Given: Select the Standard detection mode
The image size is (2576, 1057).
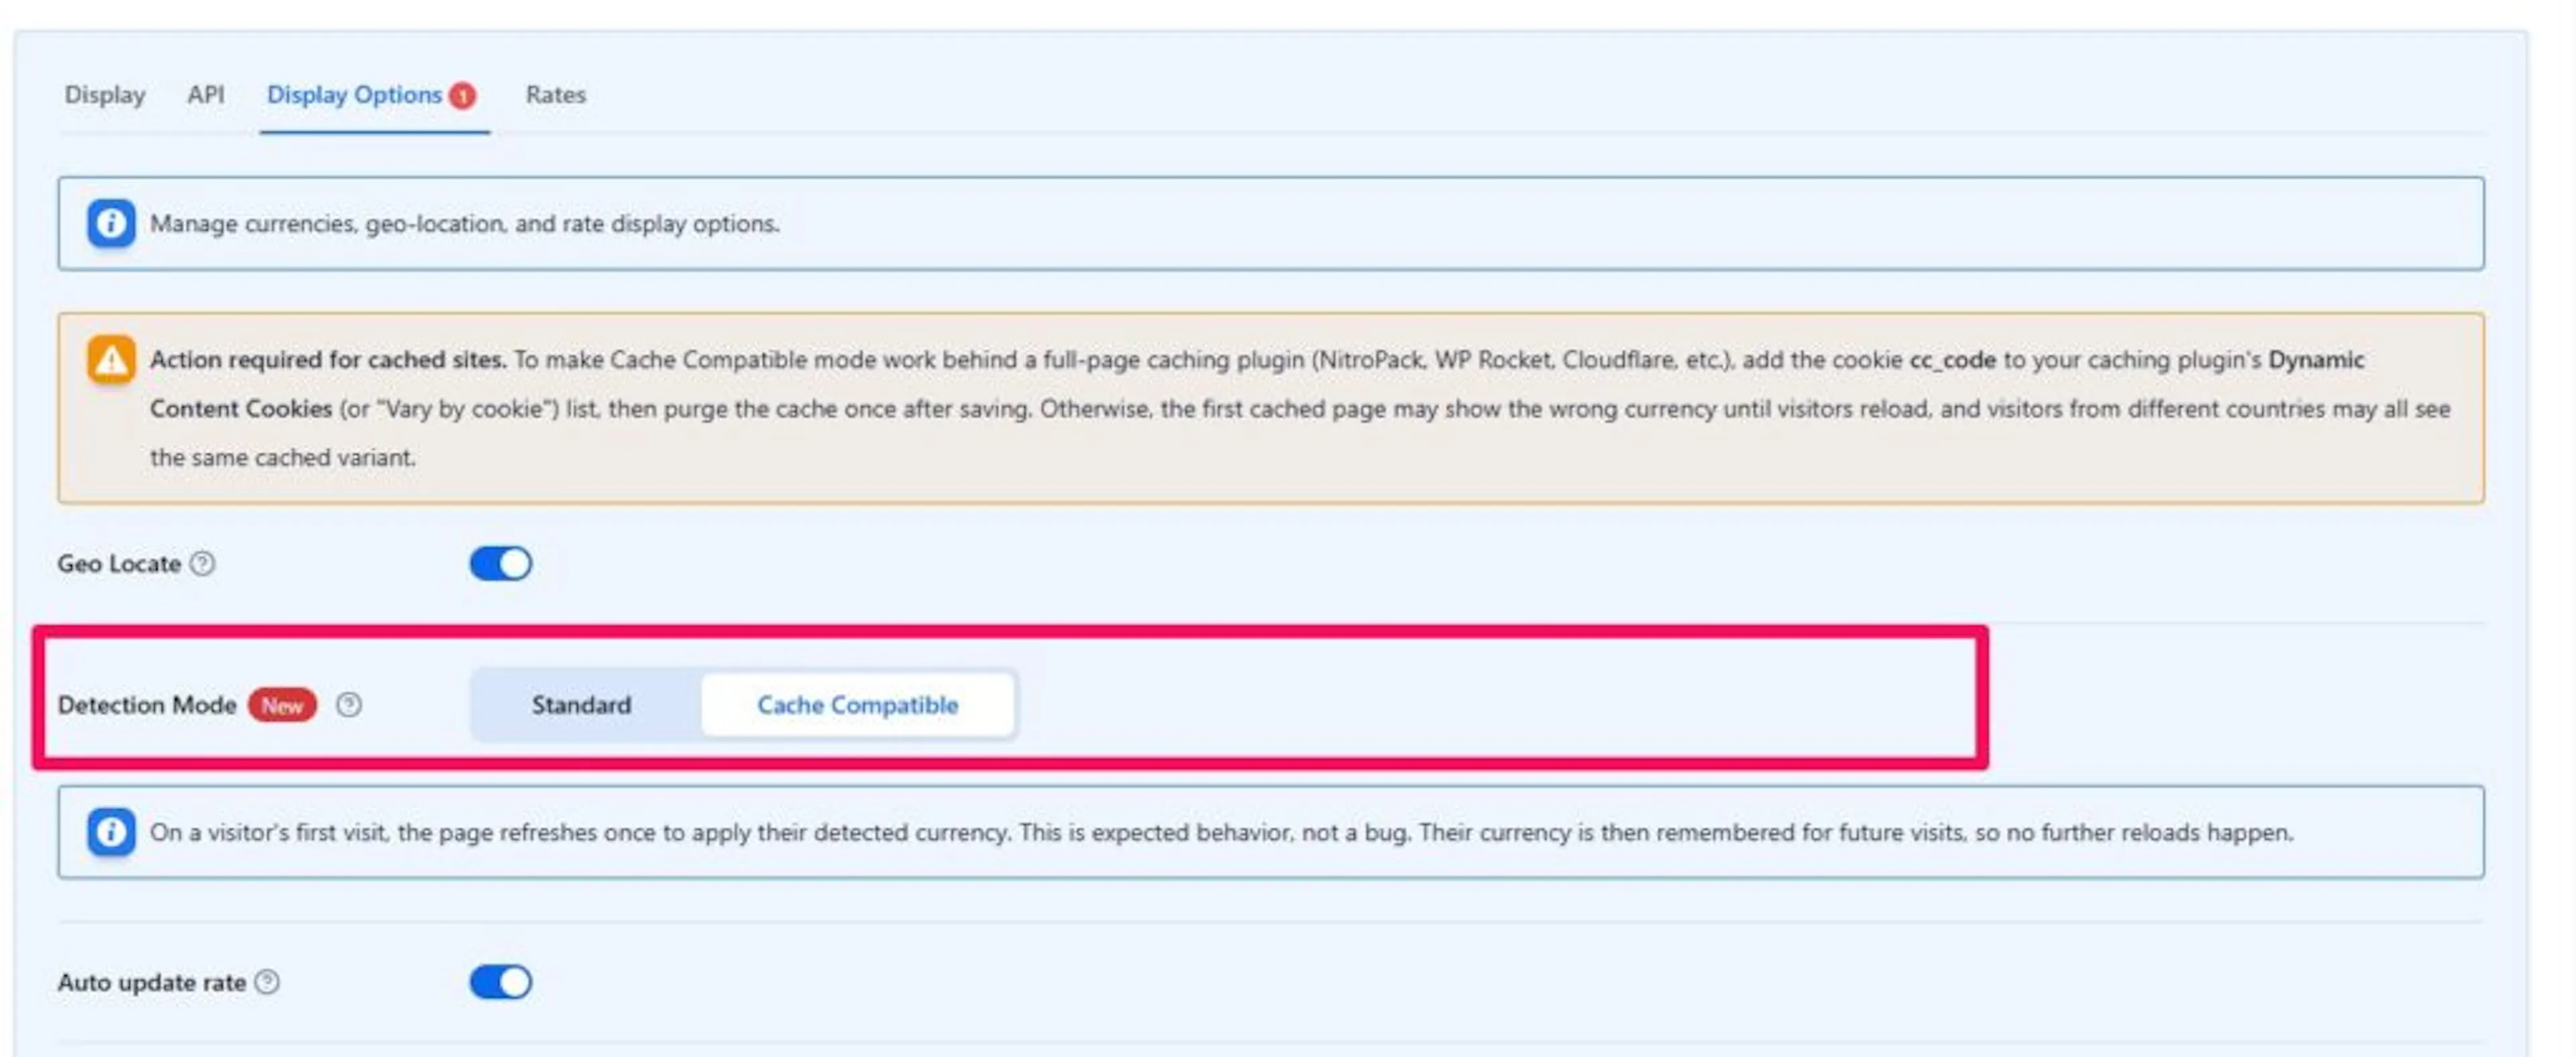Looking at the screenshot, I should click(x=582, y=705).
